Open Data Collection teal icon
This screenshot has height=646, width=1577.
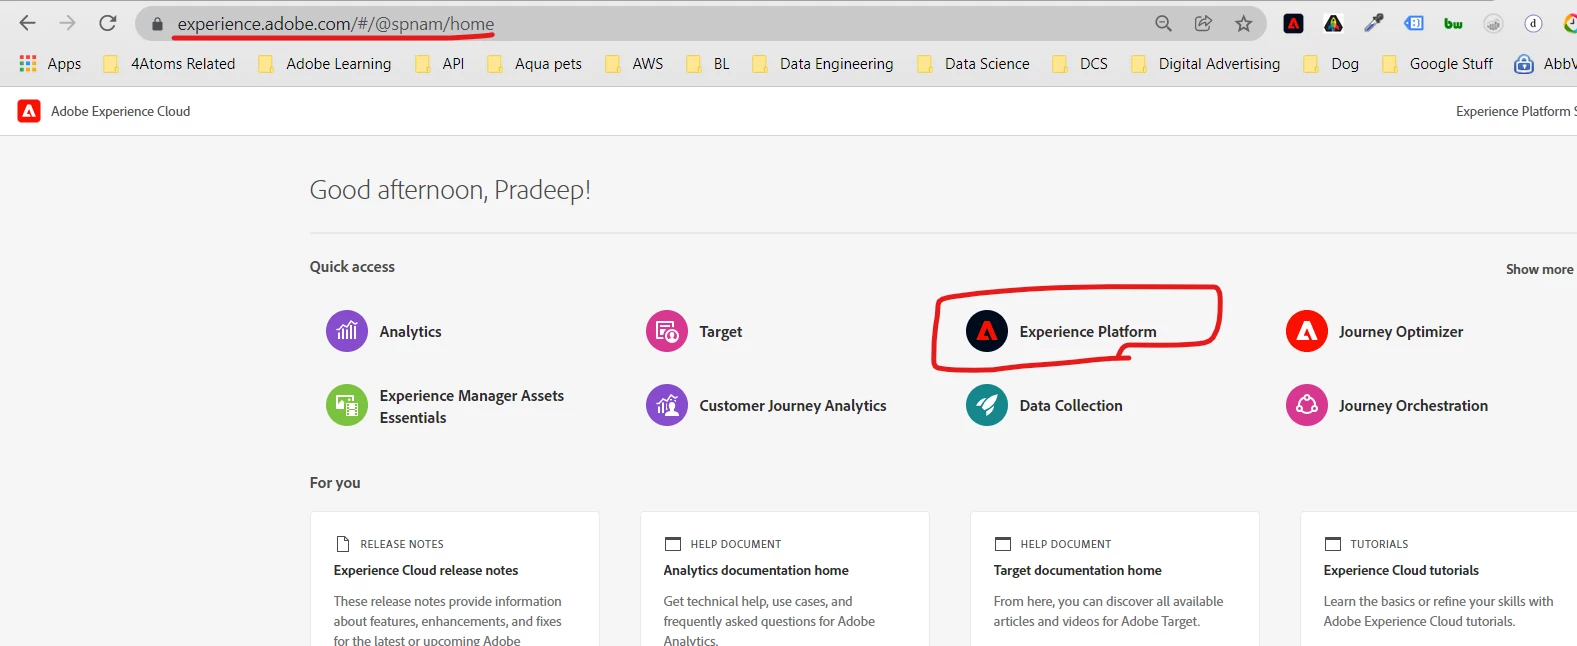point(987,405)
